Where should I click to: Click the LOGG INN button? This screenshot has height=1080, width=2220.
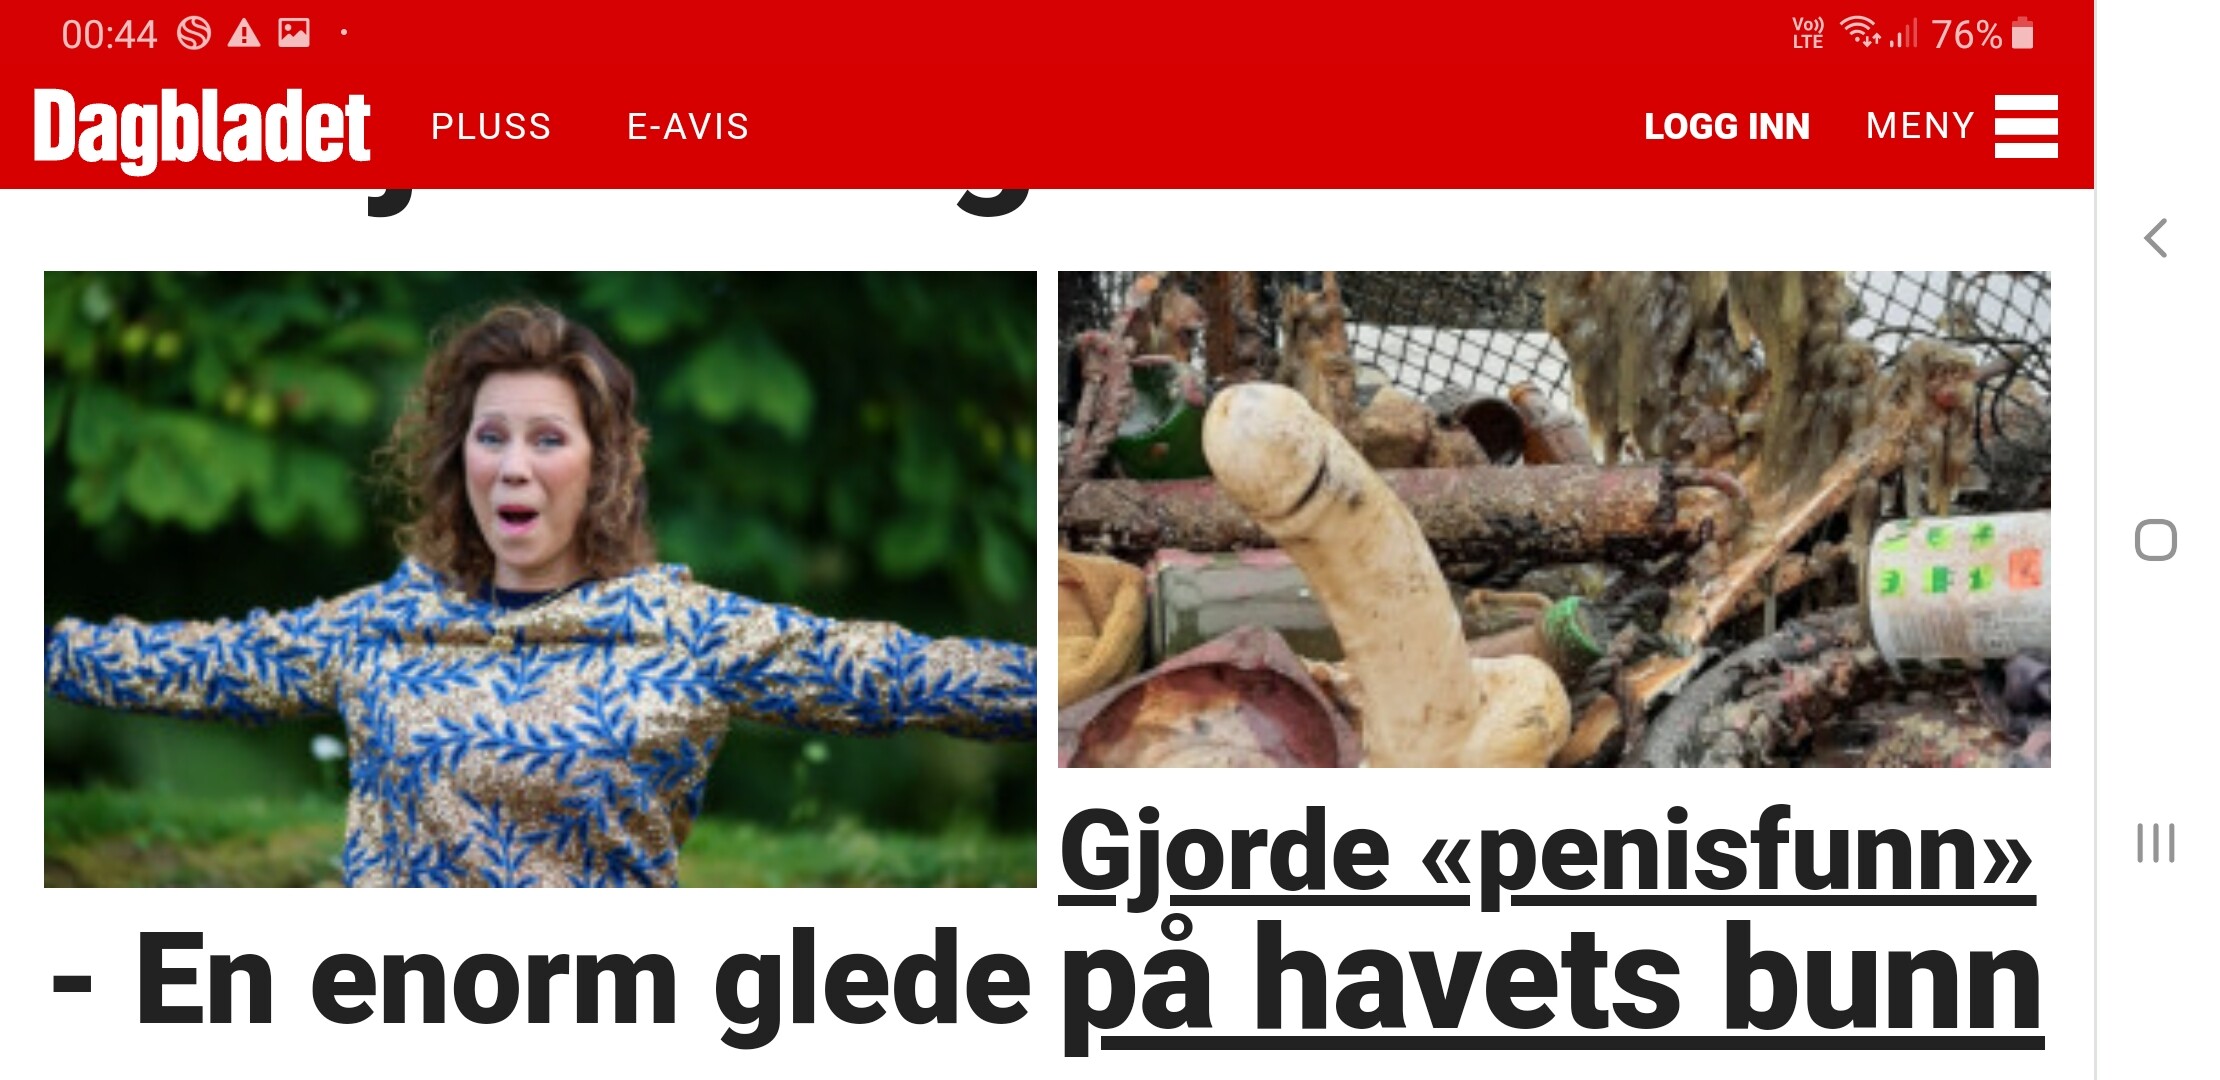pyautogui.click(x=1727, y=127)
